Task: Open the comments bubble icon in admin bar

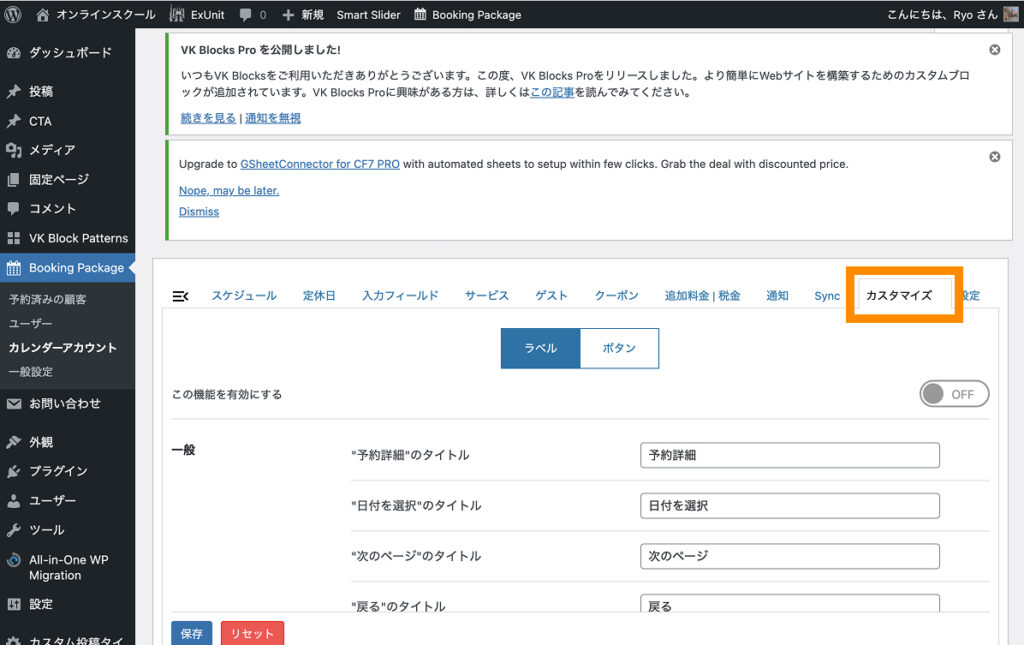Action: coord(248,15)
